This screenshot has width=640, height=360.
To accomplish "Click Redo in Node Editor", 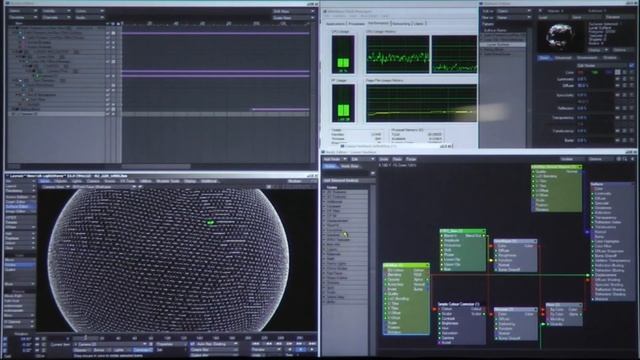I will 397,159.
